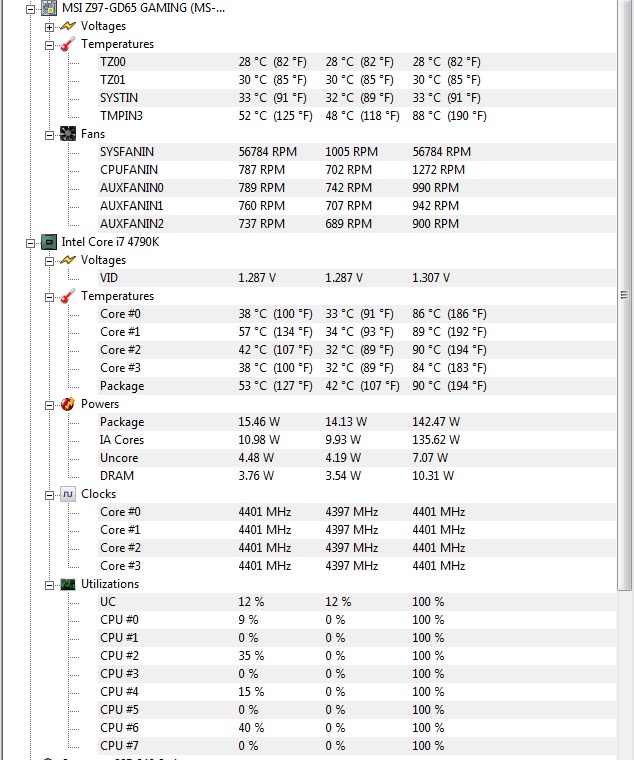Select the SYSTIN sensor row
Screen dimensions: 634x760
[x=357, y=98]
